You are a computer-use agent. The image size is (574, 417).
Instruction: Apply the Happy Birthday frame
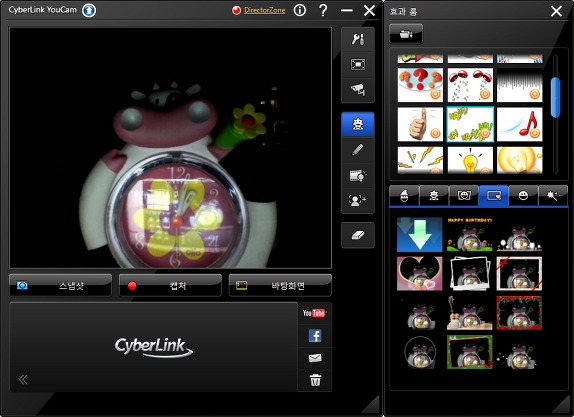point(470,235)
